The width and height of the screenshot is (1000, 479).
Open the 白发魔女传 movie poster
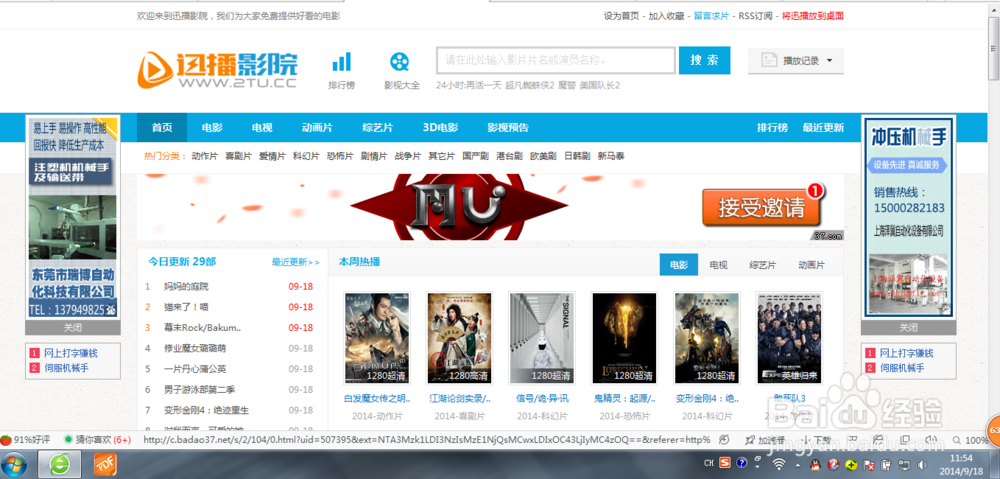pos(377,338)
